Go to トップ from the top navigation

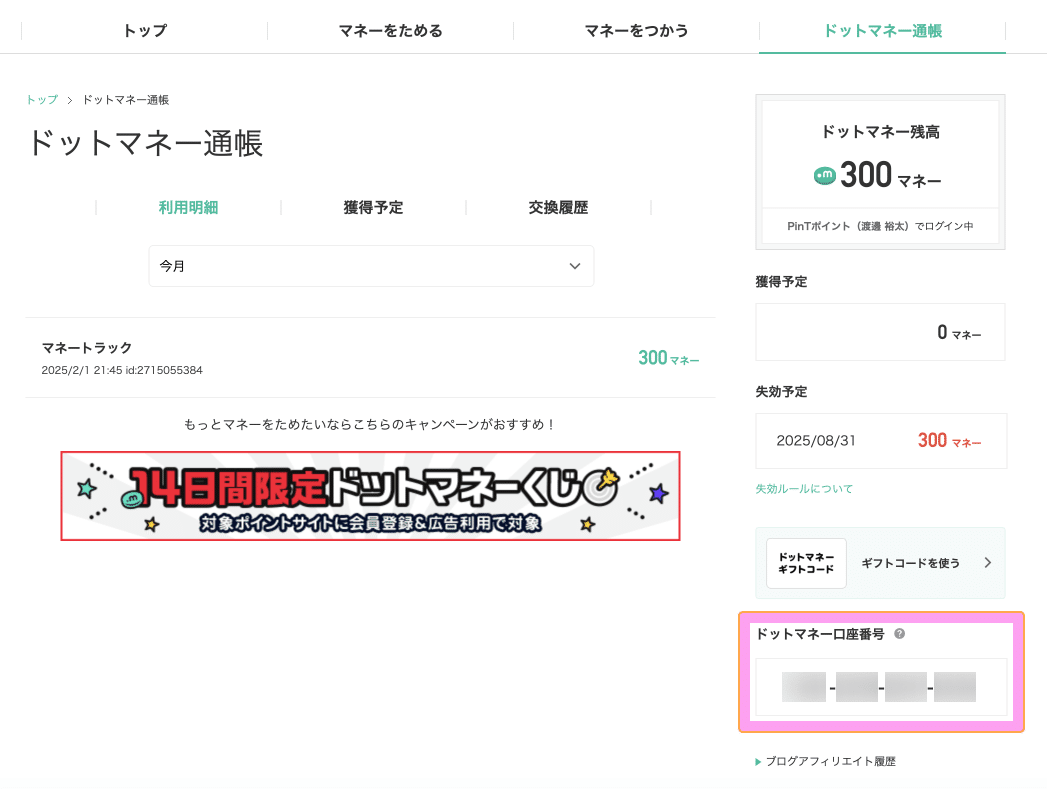143,30
